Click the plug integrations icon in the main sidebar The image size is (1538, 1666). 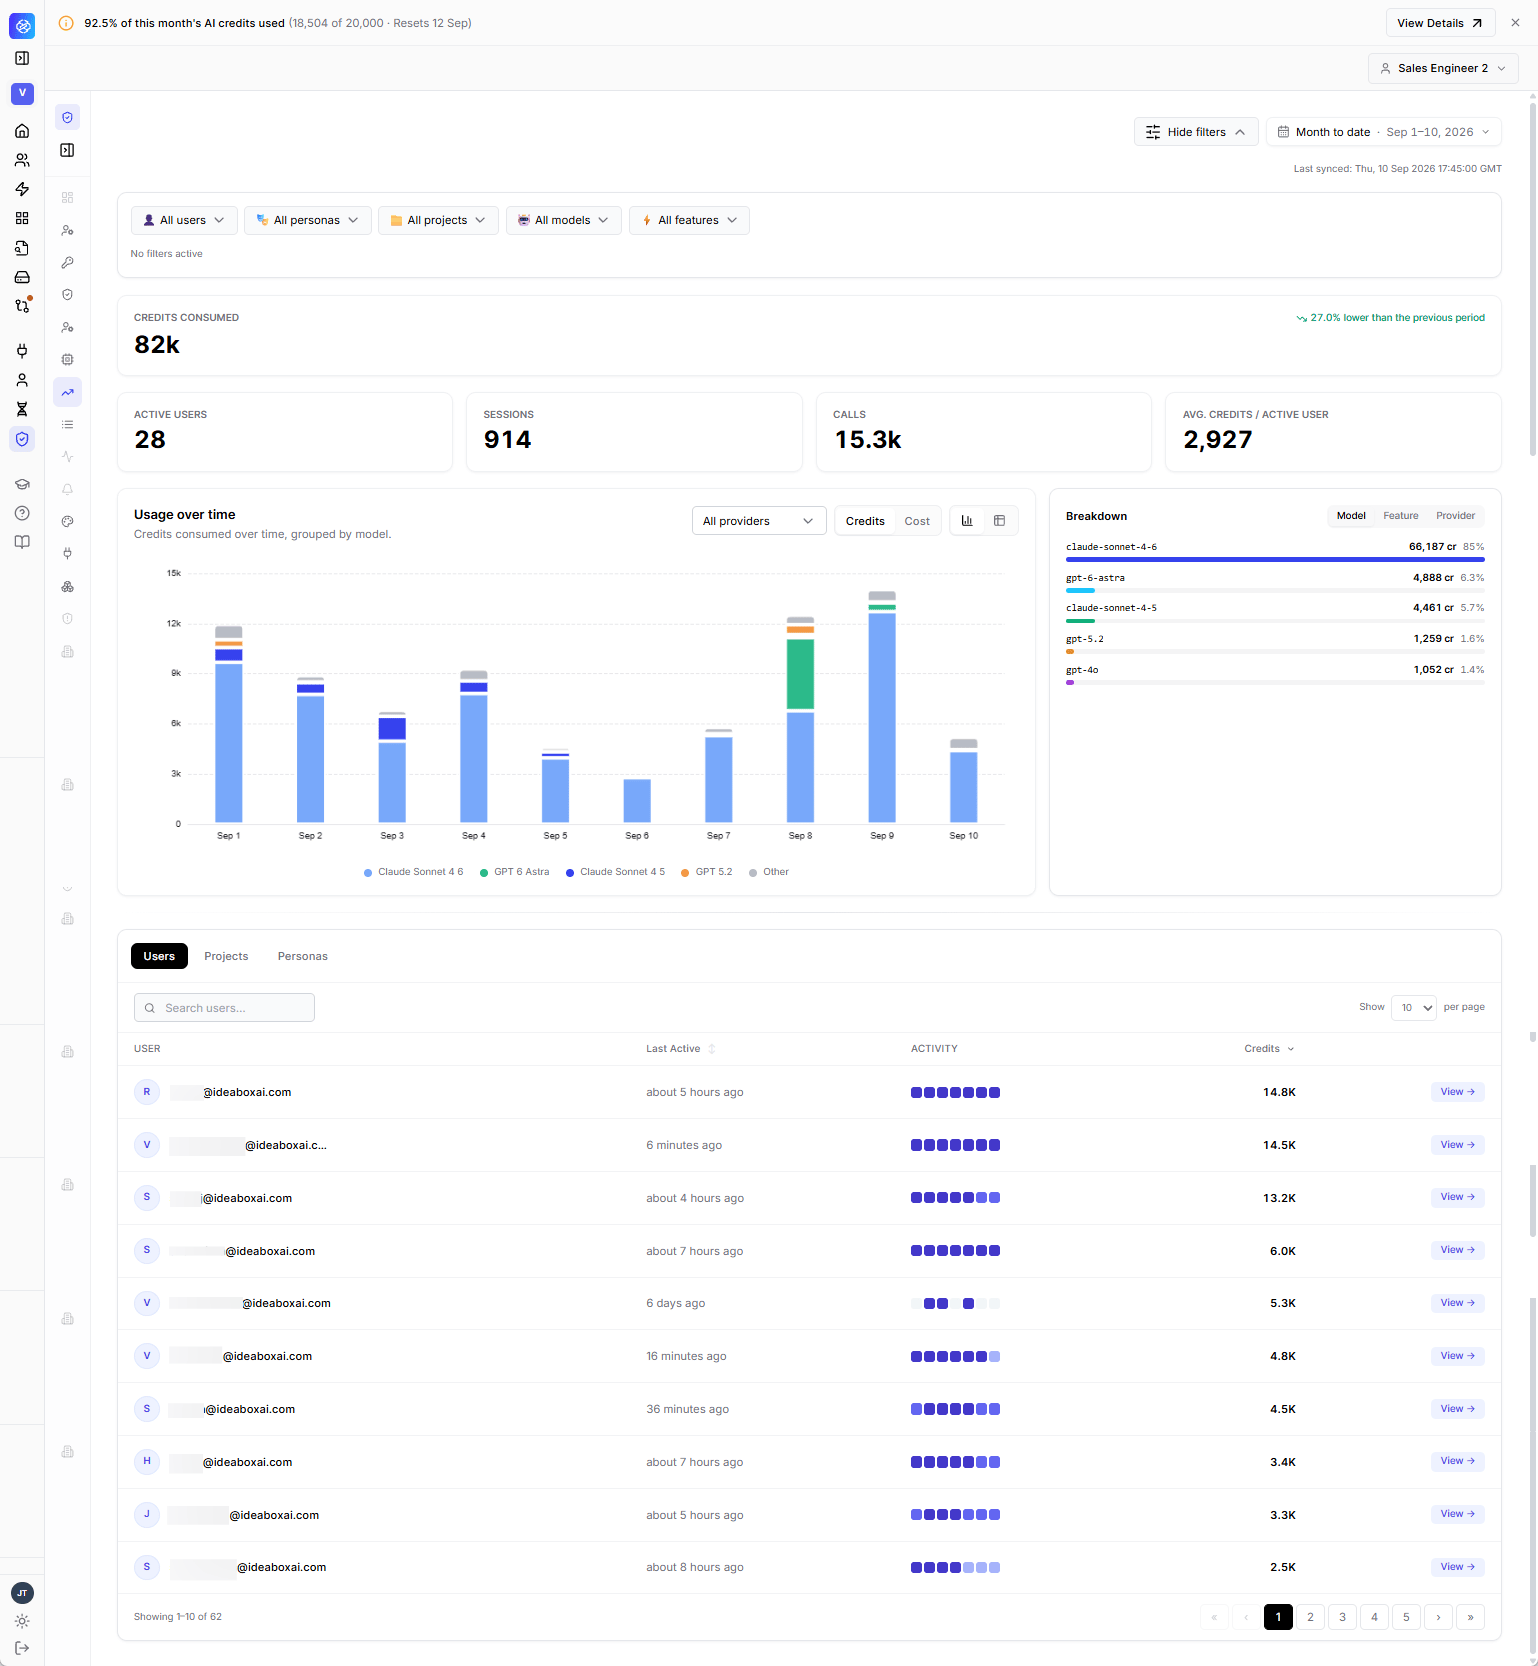pyautogui.click(x=22, y=351)
